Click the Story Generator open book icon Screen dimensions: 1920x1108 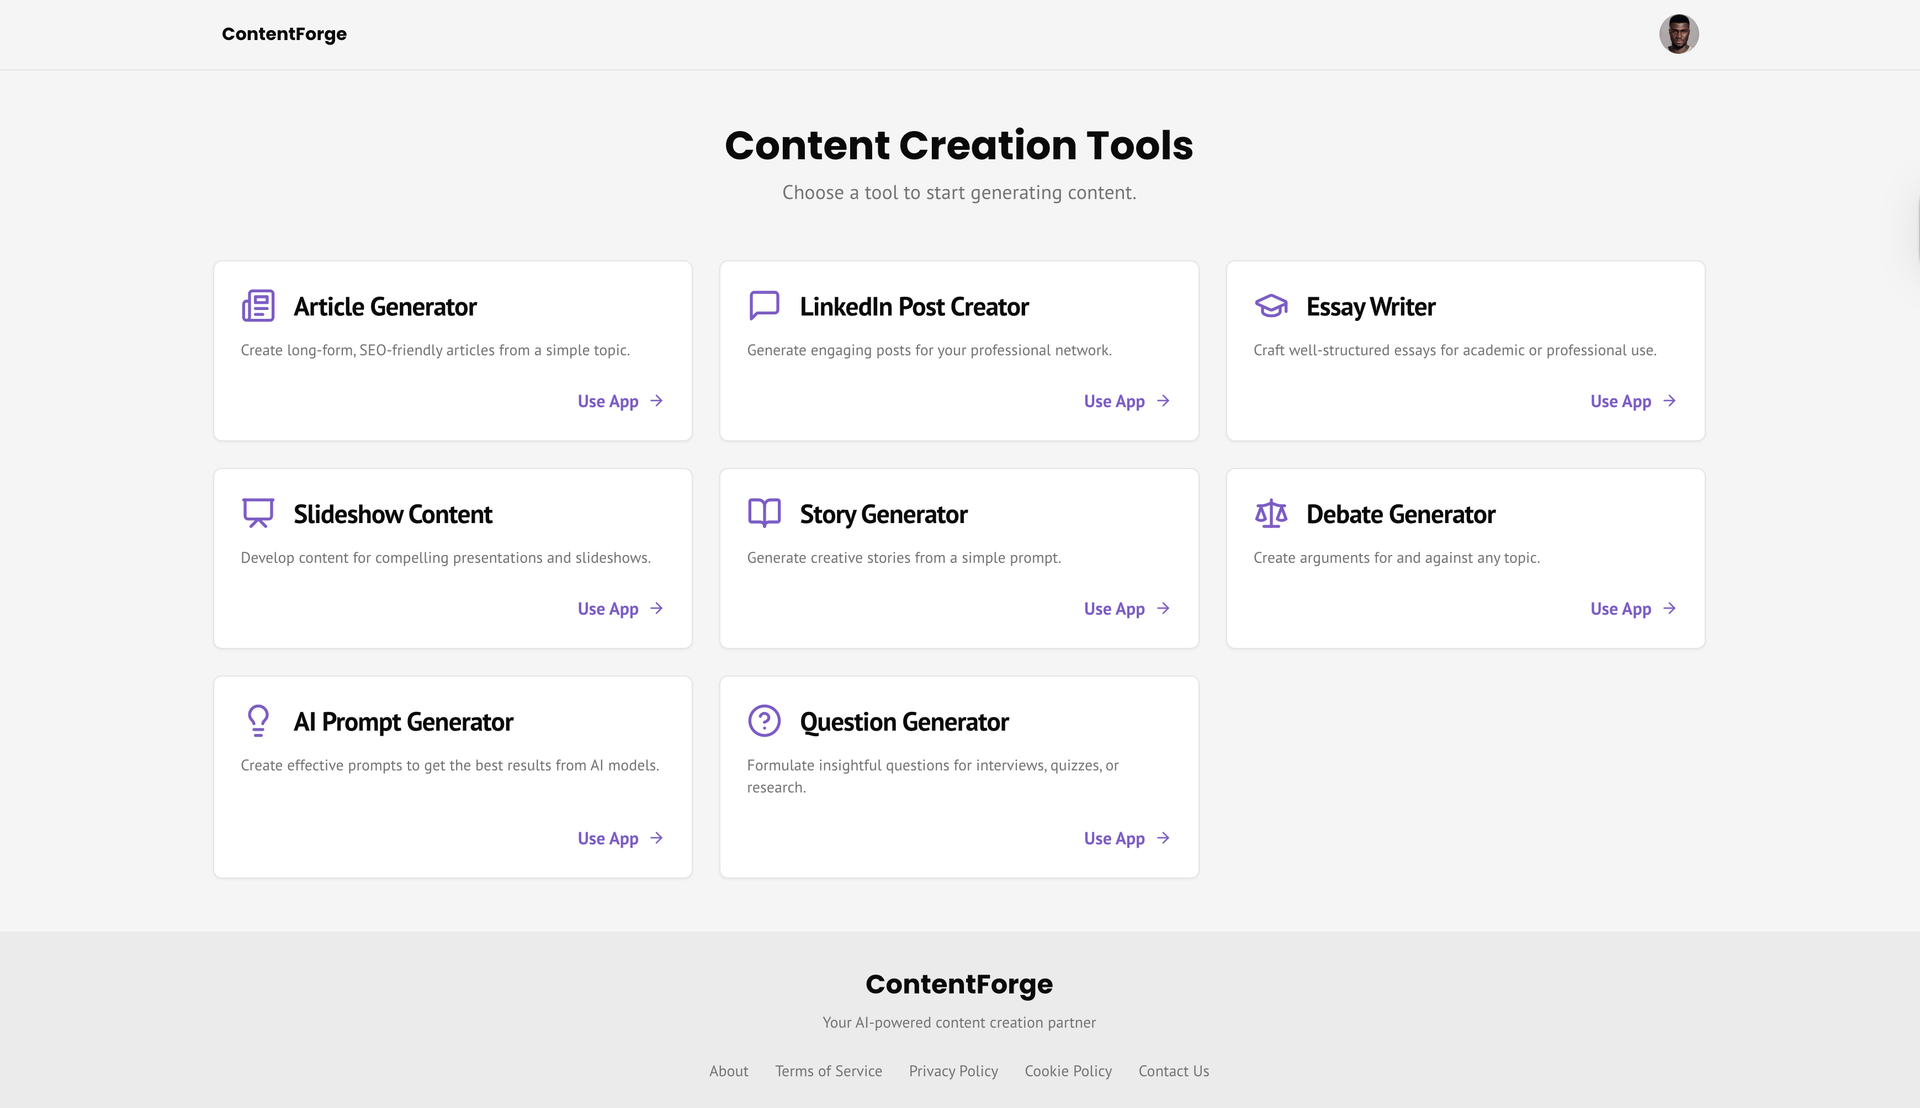764,513
